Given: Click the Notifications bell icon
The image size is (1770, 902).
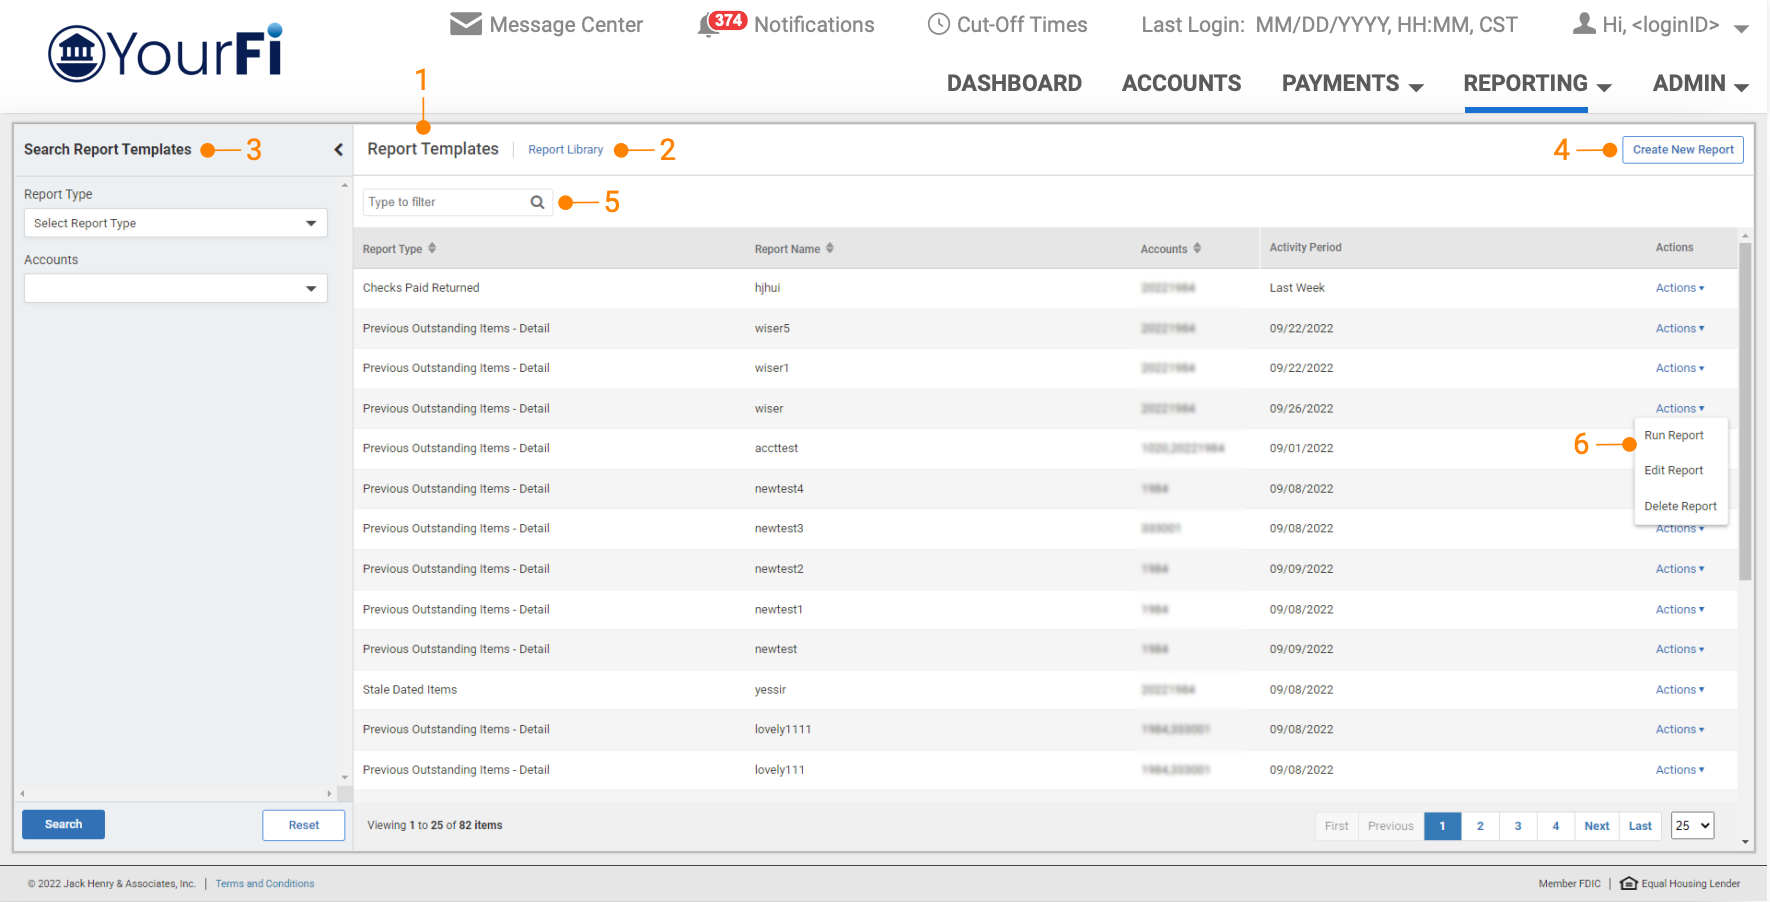Looking at the screenshot, I should pos(709,25).
